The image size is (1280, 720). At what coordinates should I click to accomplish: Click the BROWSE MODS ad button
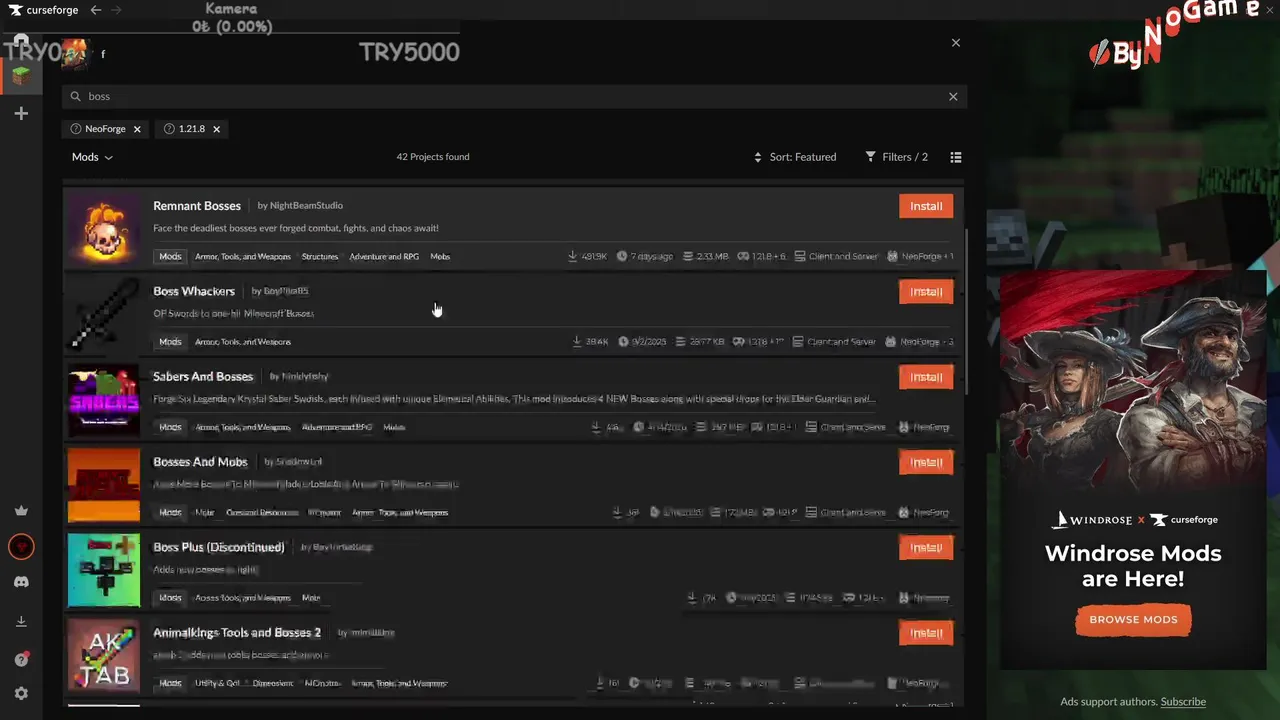coord(1133,620)
